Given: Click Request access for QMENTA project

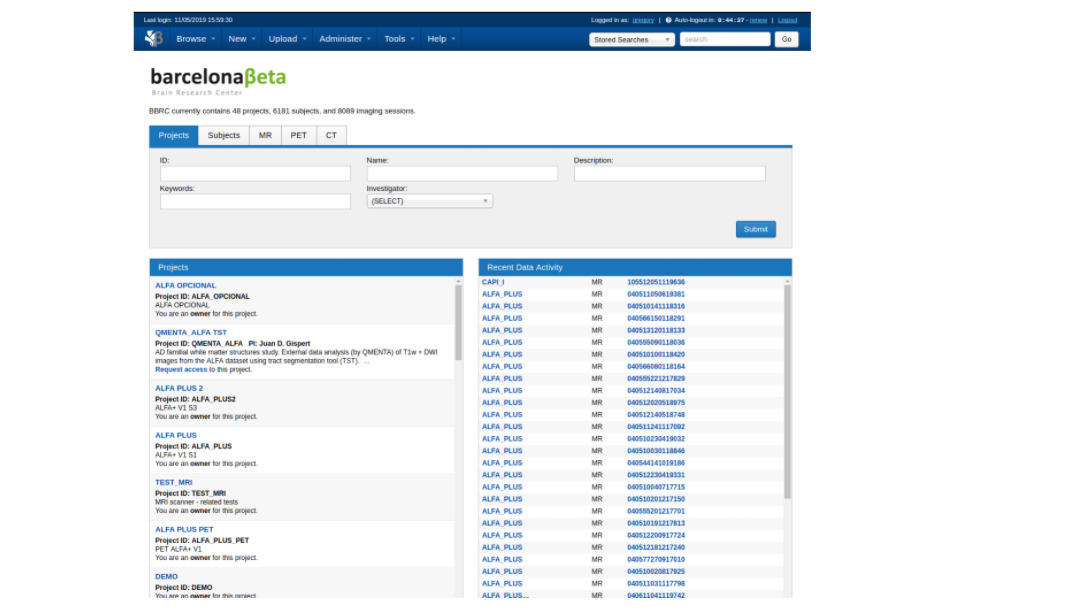Looking at the screenshot, I should point(181,369).
